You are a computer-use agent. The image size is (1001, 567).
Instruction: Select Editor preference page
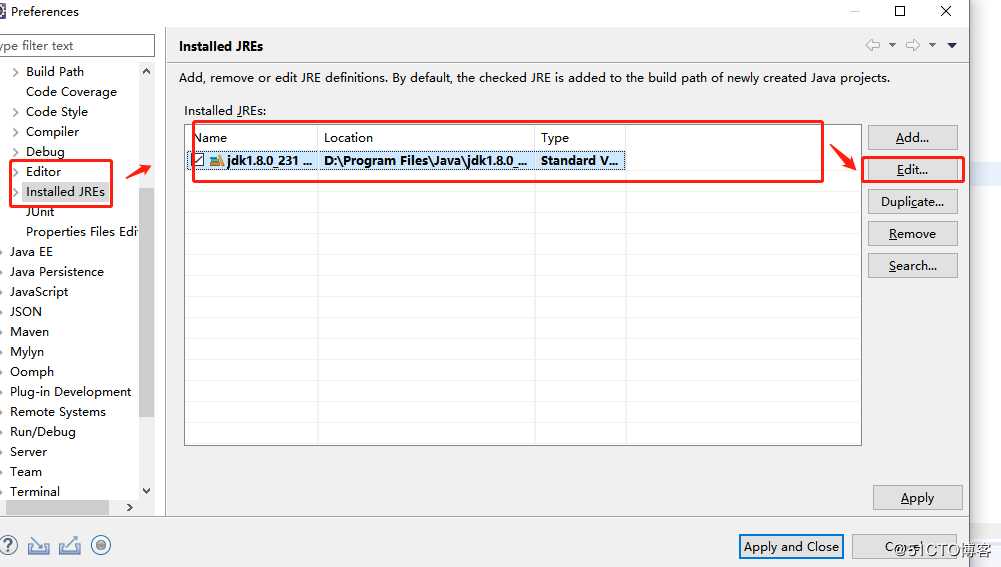pos(43,171)
